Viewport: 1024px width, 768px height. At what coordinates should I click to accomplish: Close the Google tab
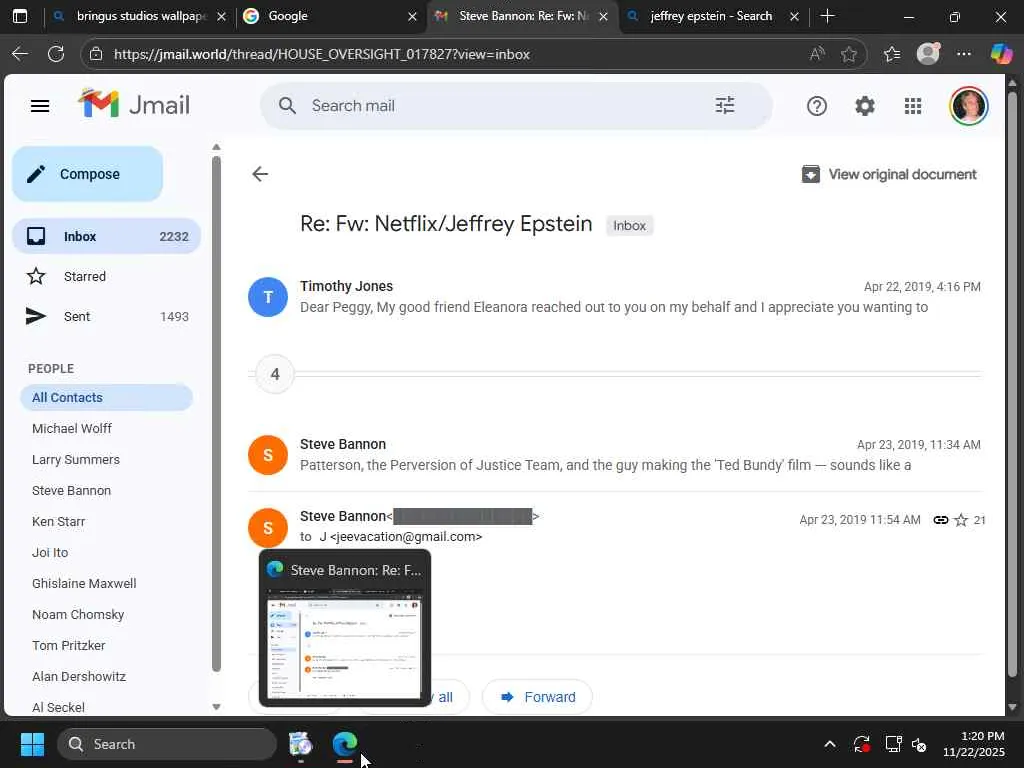point(412,16)
